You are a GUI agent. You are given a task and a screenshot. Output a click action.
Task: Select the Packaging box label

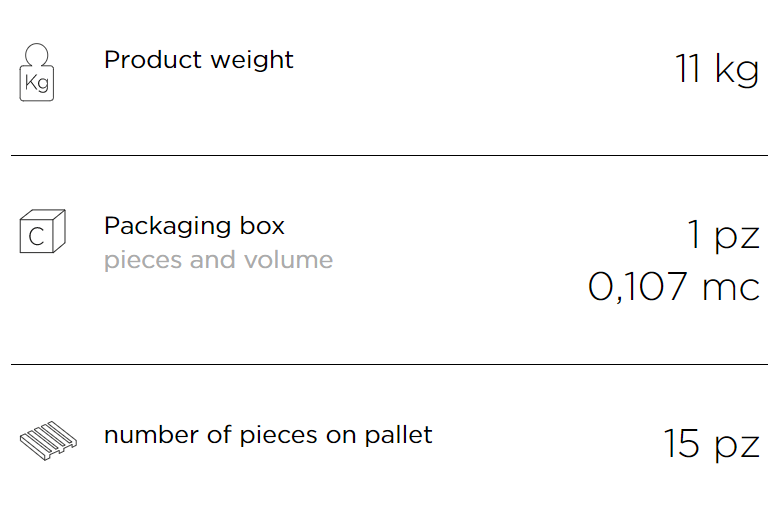coord(194,227)
